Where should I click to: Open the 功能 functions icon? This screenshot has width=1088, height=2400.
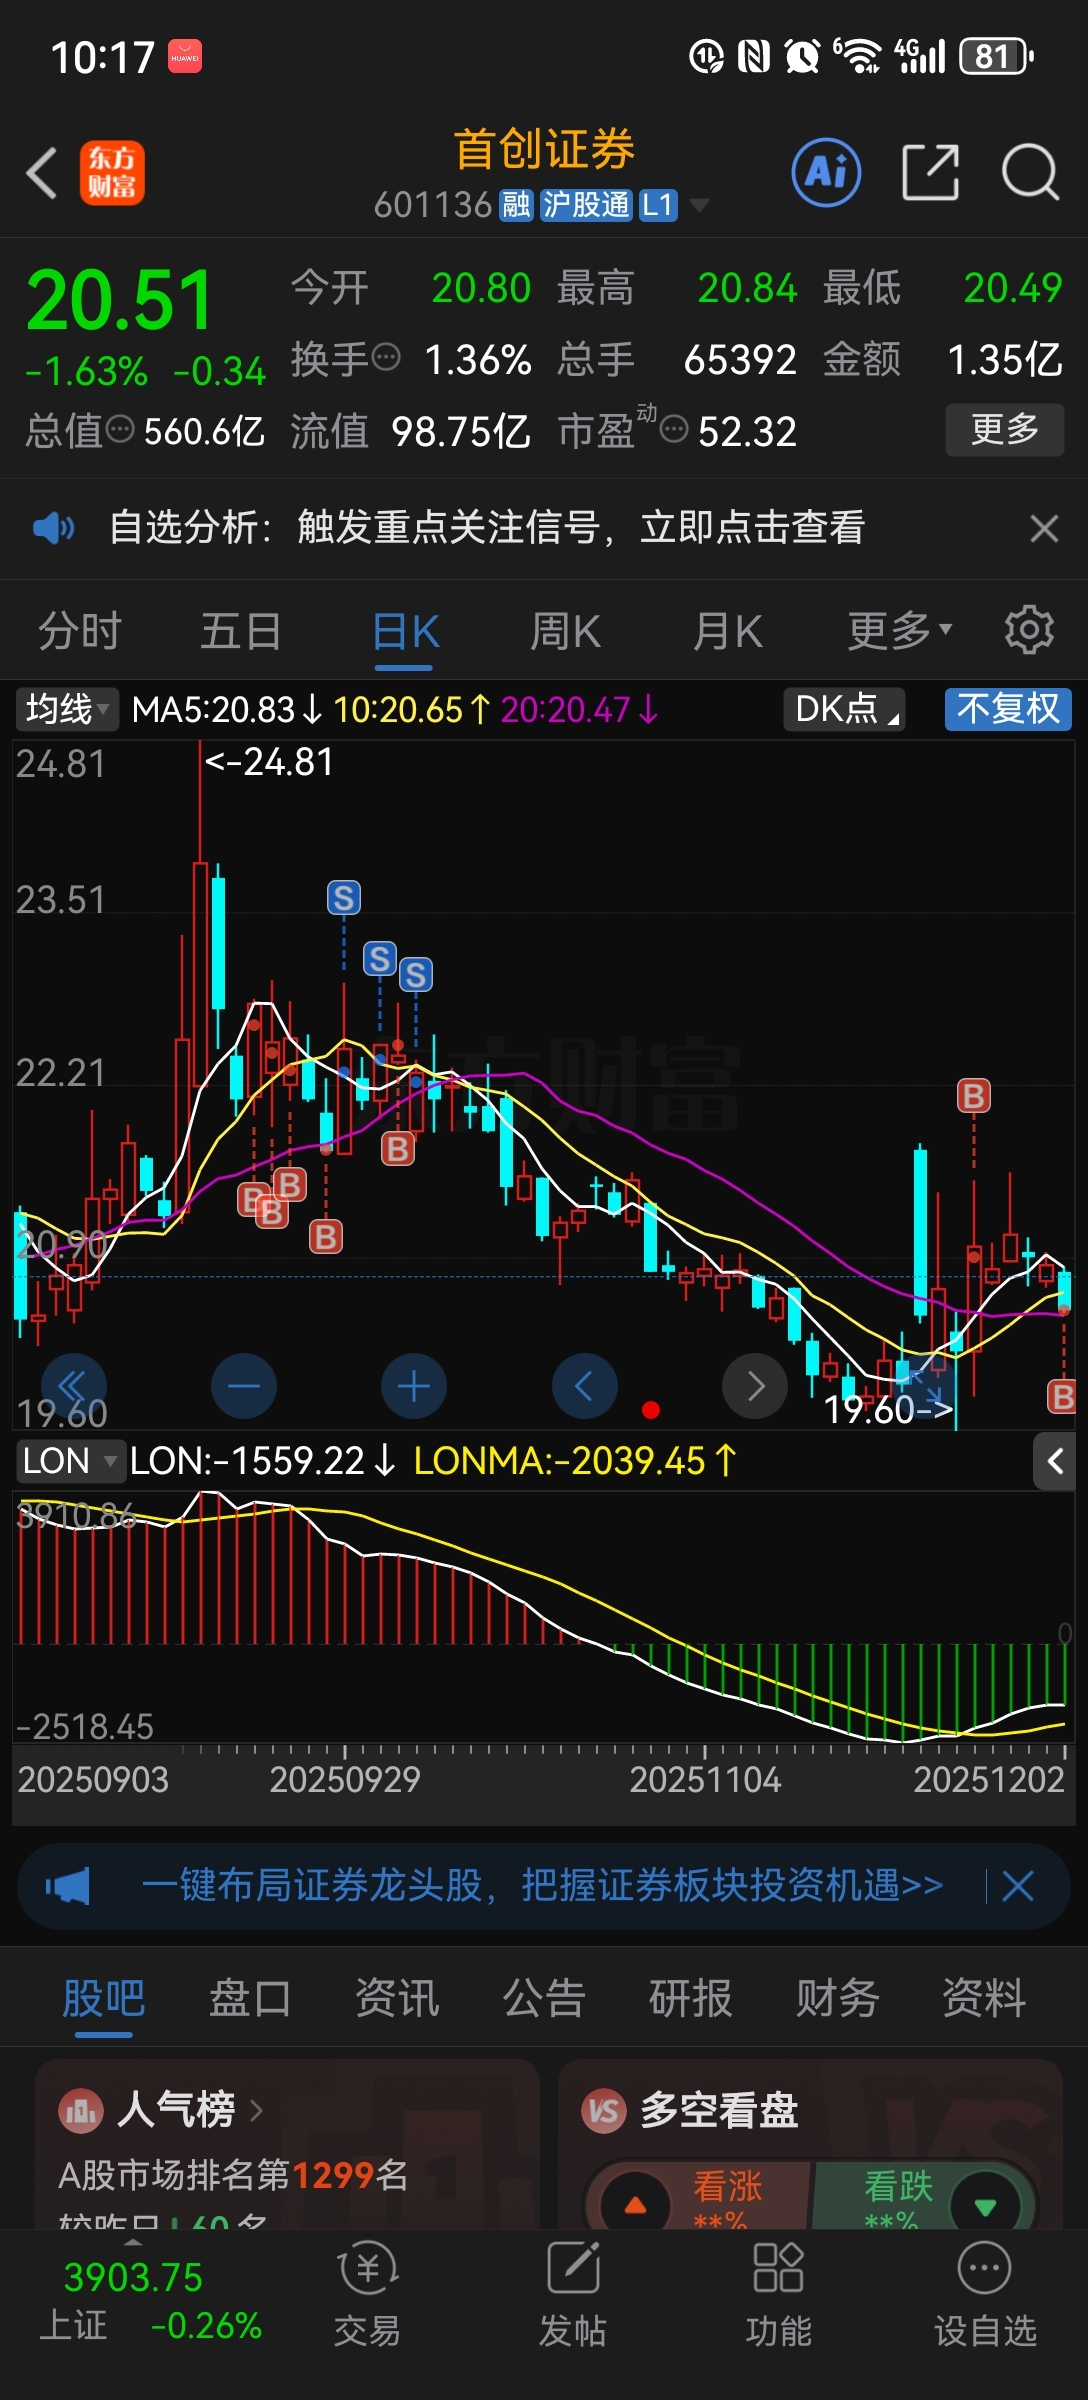(779, 2295)
